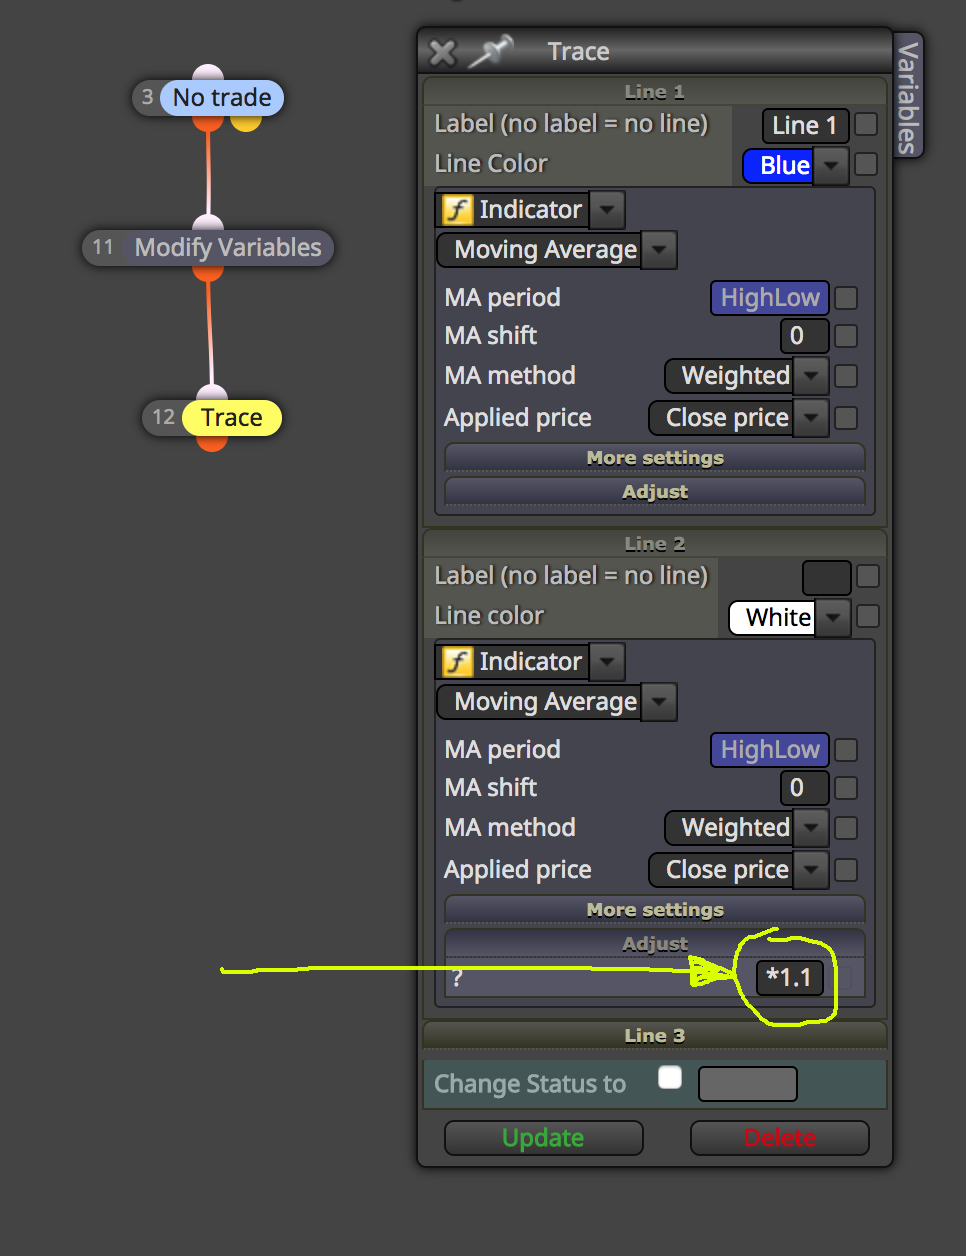Click the Line 2 Indicator function icon
The height and width of the screenshot is (1256, 966).
[x=457, y=662]
